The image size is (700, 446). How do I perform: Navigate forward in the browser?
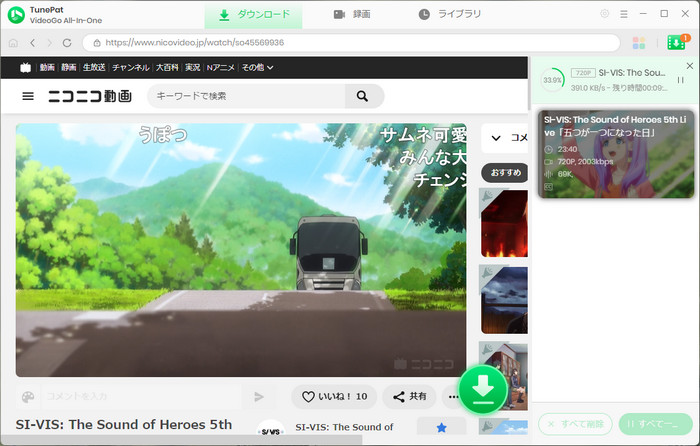tap(50, 43)
